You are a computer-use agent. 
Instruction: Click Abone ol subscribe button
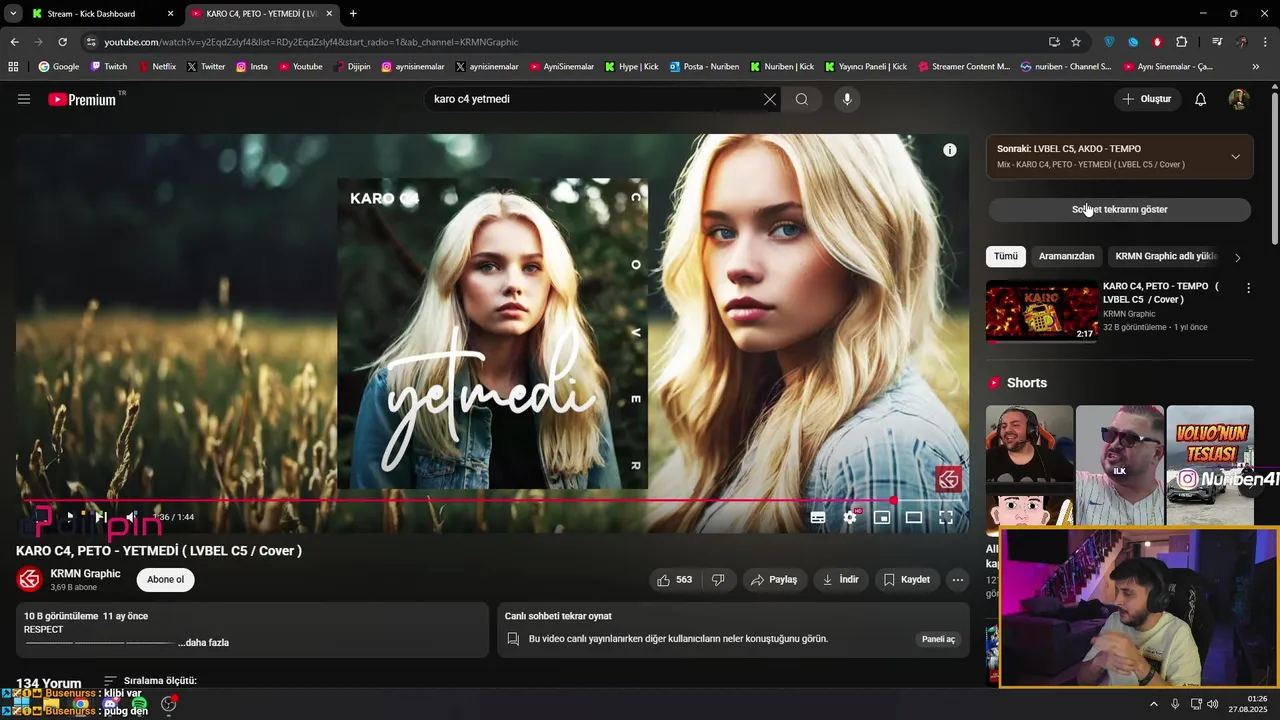click(166, 580)
